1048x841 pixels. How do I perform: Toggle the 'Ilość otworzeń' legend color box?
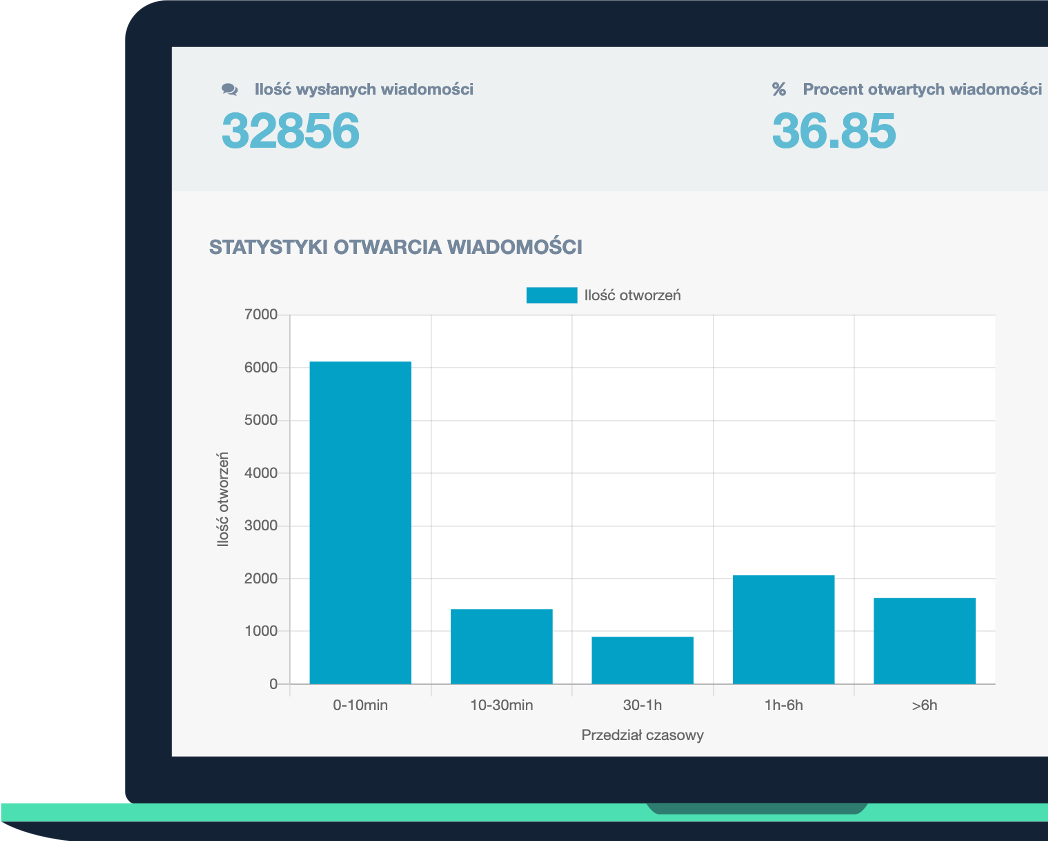click(x=552, y=295)
